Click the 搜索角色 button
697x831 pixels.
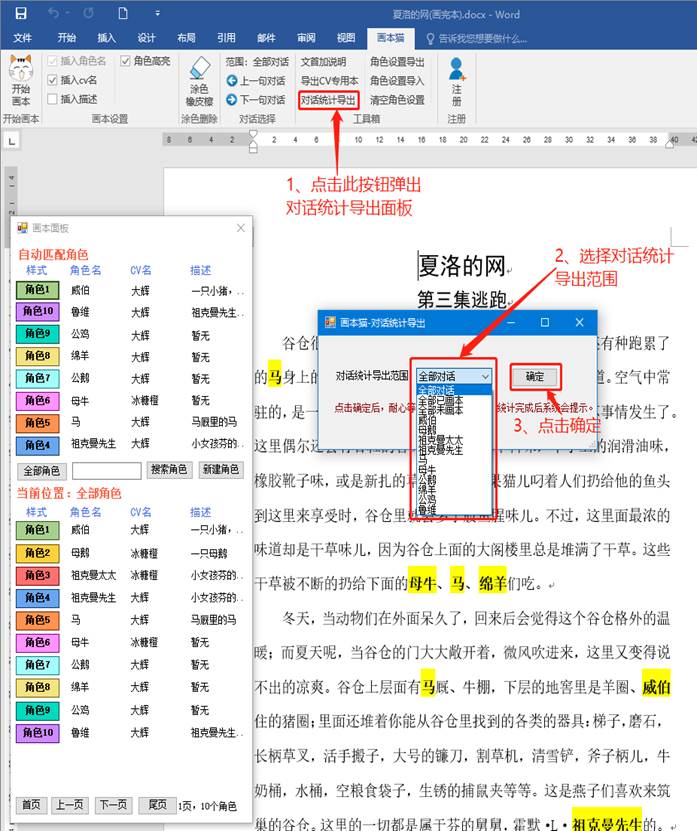[x=169, y=470]
